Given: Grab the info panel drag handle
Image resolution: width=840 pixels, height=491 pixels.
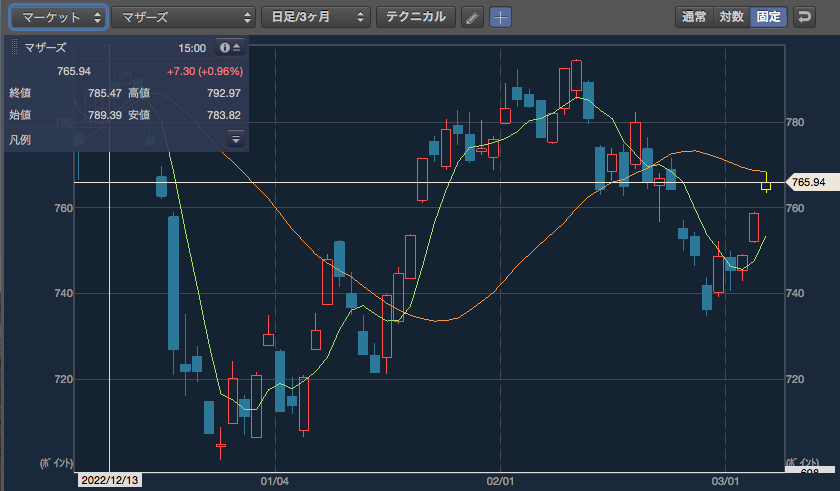Looking at the screenshot, I should click(x=14, y=48).
